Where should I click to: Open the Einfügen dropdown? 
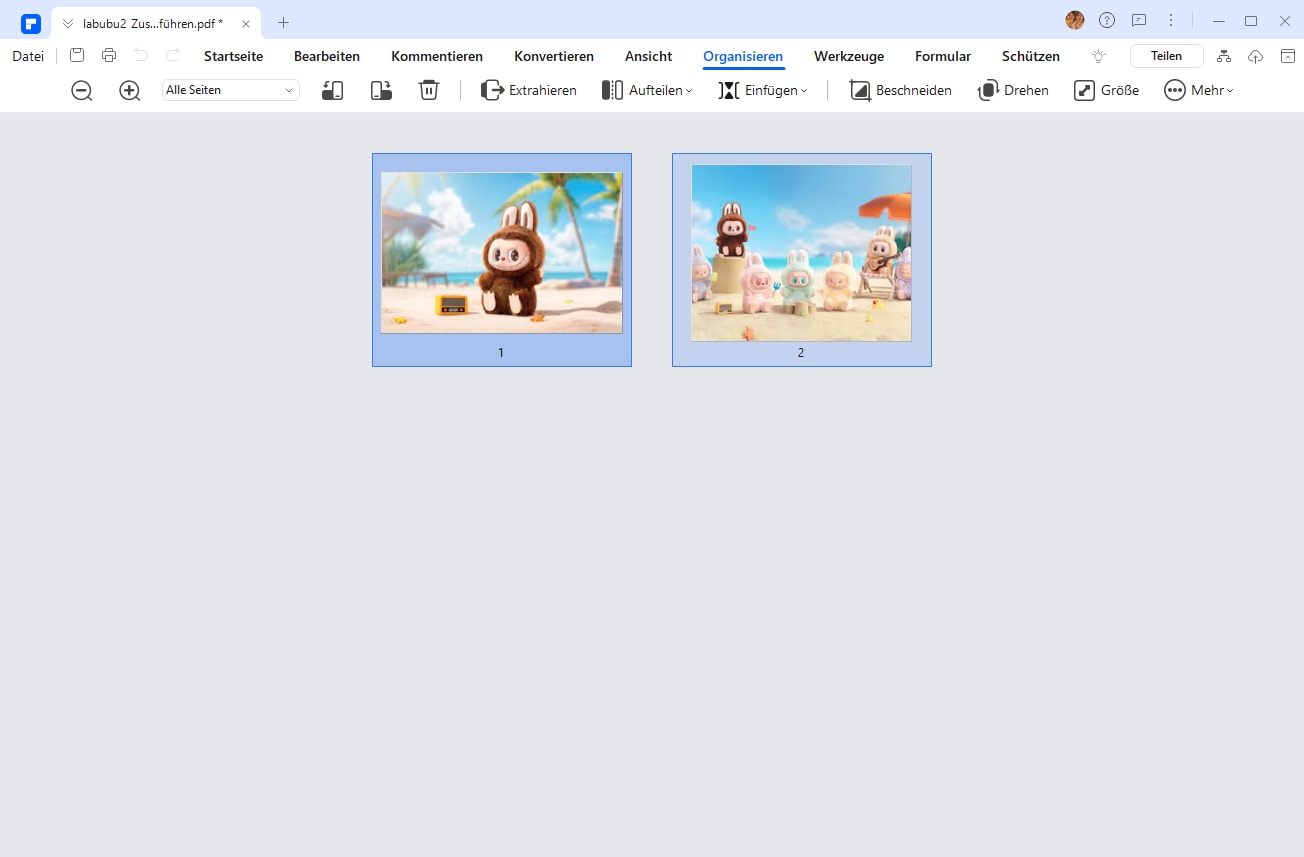click(763, 90)
